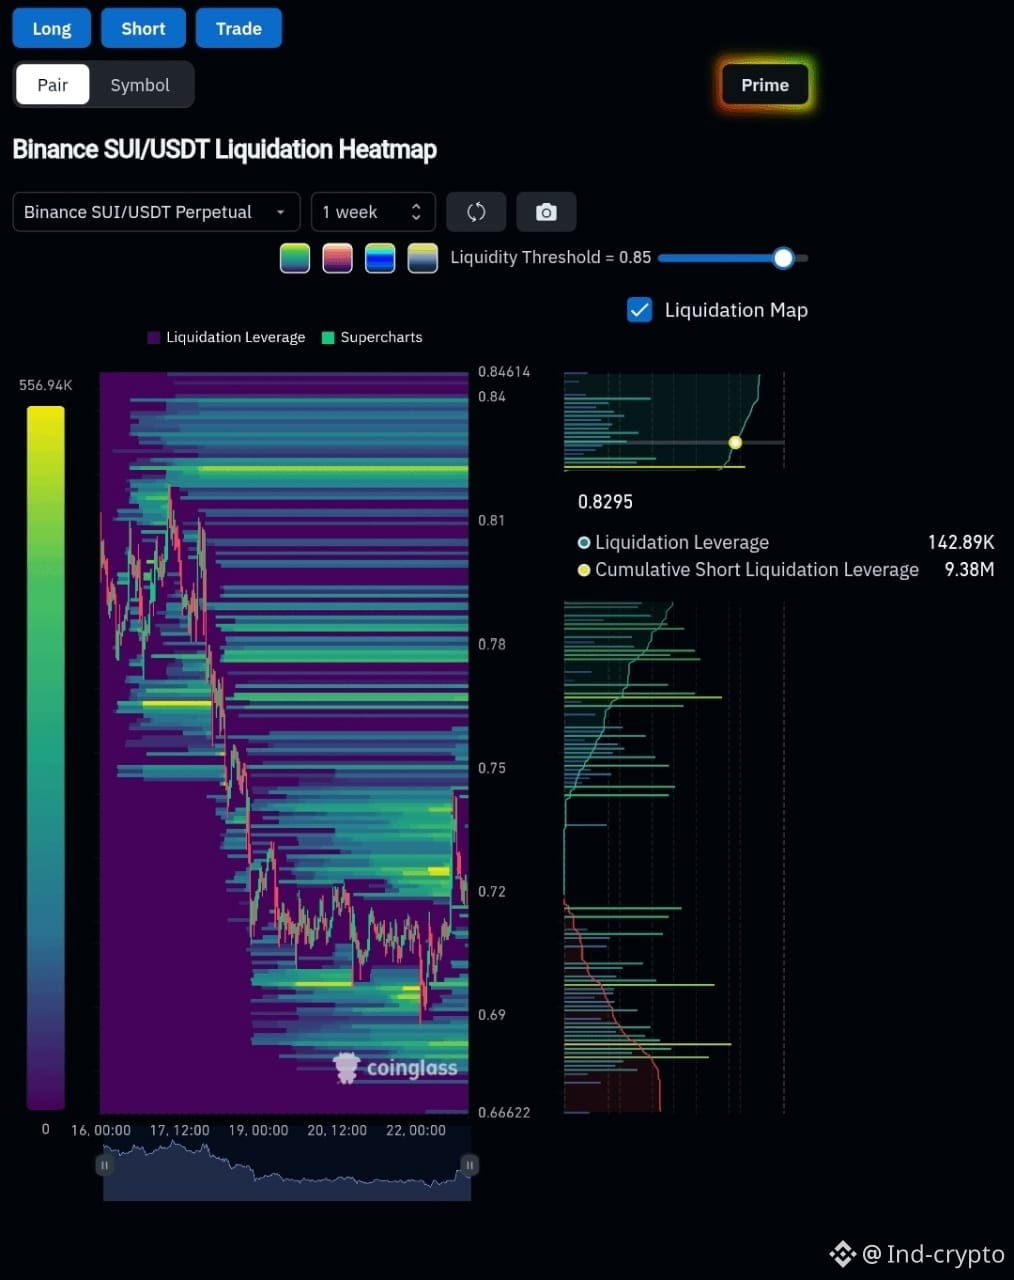The image size is (1014, 1280).
Task: Select the green-yellow color scheme swatch
Action: click(295, 258)
